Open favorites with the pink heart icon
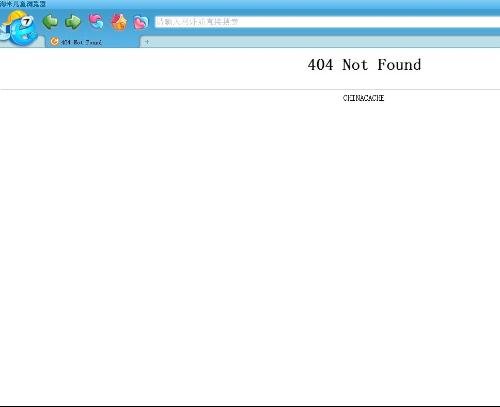Screen dimensions: 500x407 point(141,22)
